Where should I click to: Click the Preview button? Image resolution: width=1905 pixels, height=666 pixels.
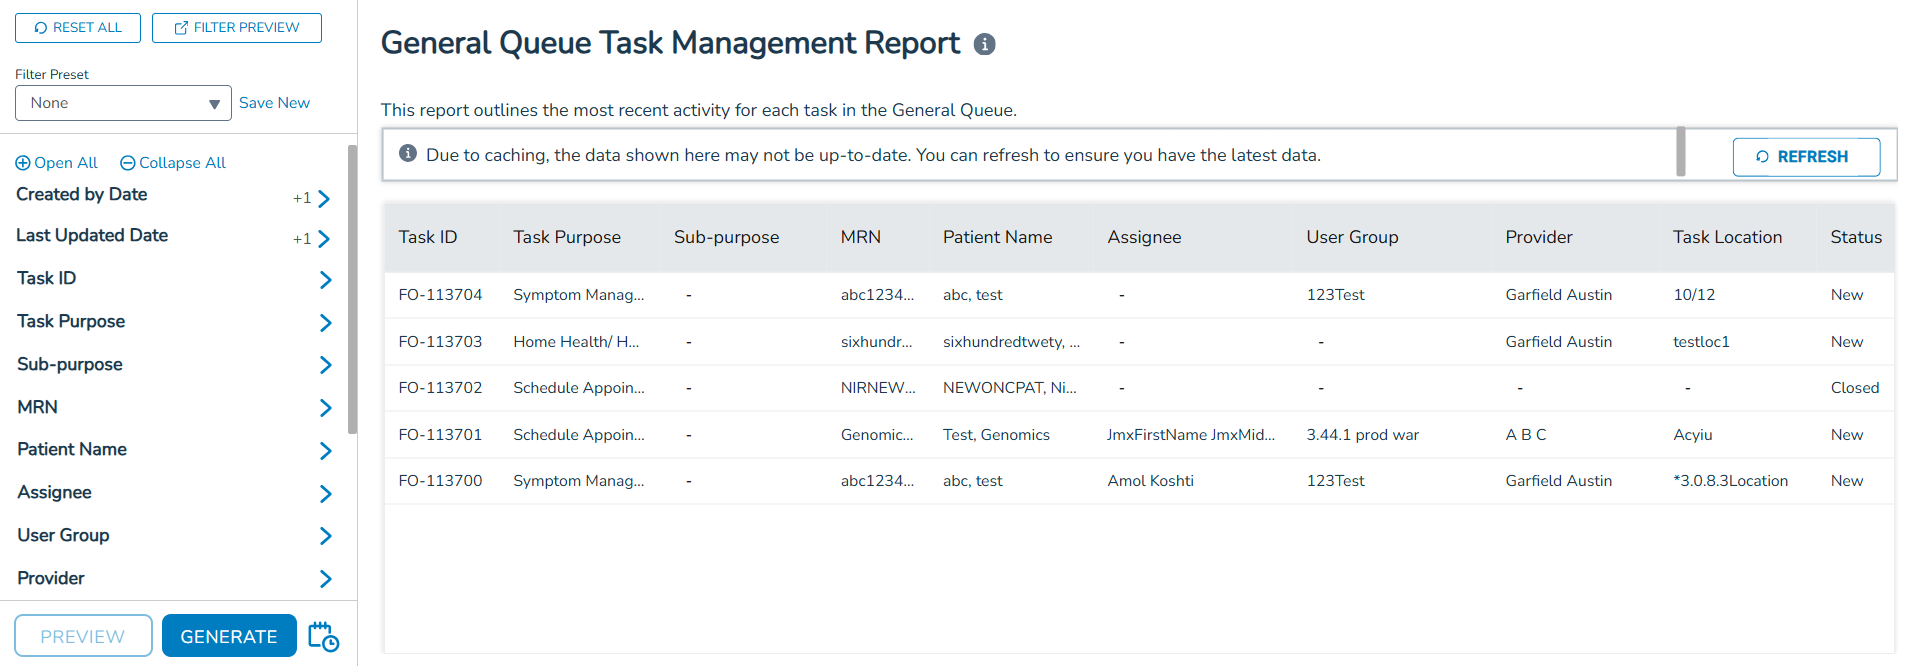tap(83, 636)
